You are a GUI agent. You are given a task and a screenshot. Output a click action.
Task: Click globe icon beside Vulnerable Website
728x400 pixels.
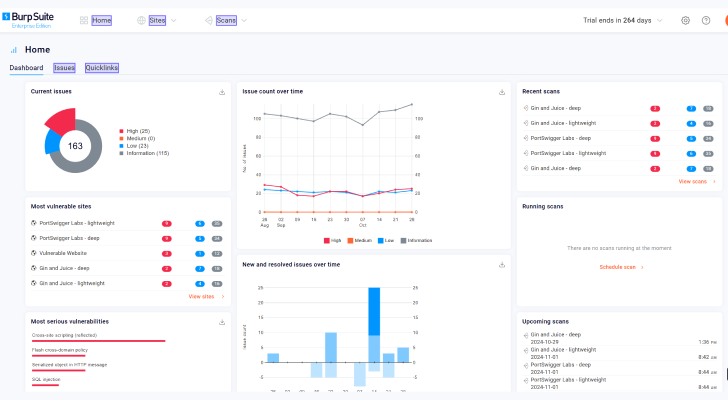tap(33, 253)
